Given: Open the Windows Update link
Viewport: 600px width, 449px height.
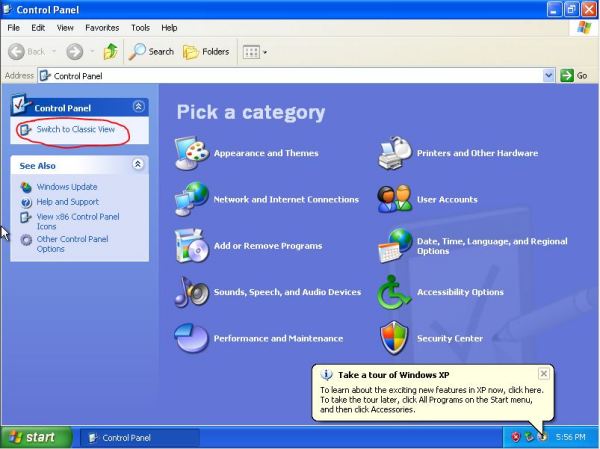Looking at the screenshot, I should pyautogui.click(x=67, y=187).
